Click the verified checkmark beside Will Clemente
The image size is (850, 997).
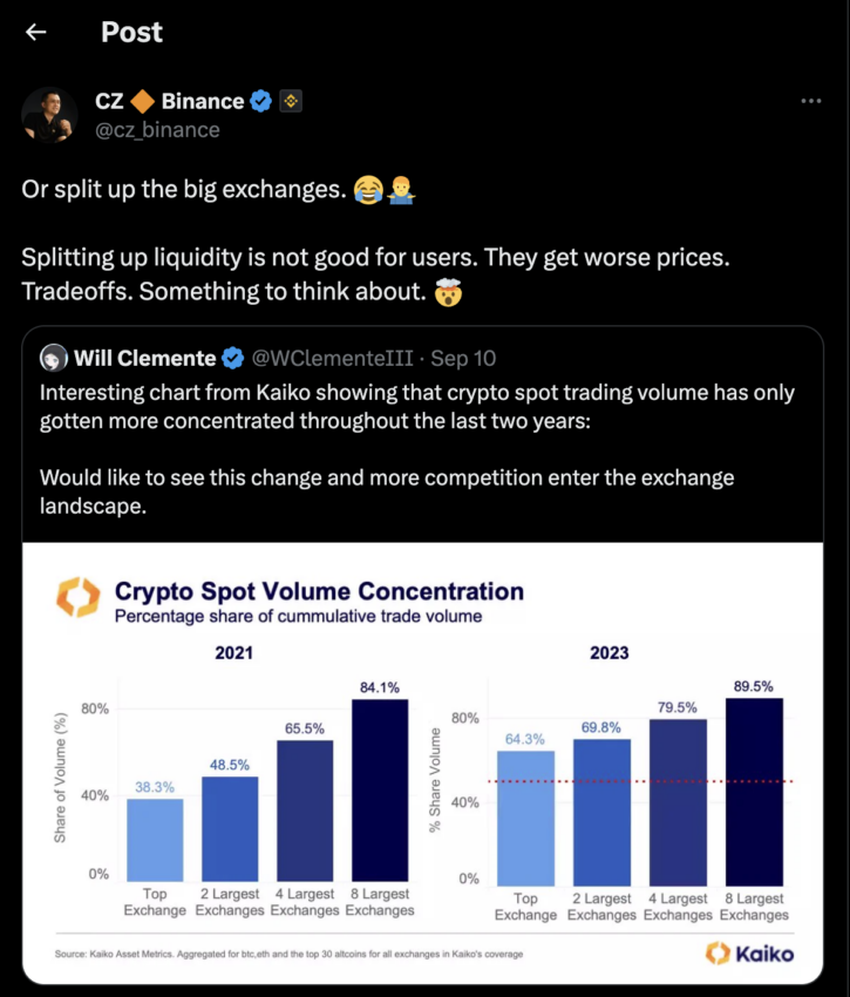(x=233, y=357)
